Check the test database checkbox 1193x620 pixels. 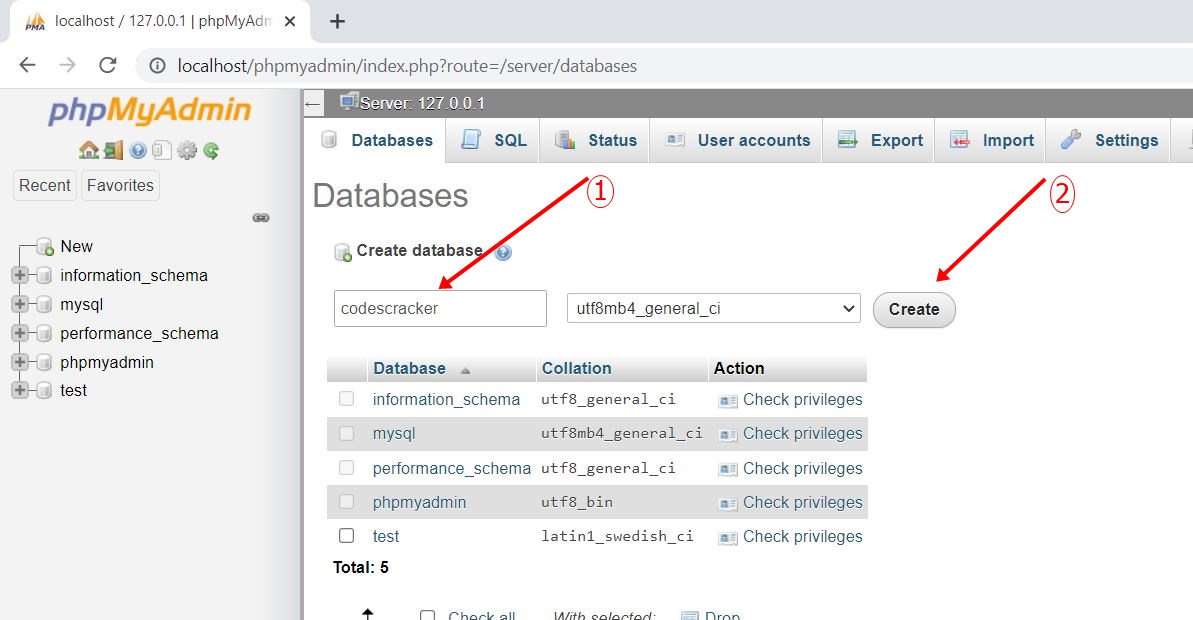click(x=346, y=536)
